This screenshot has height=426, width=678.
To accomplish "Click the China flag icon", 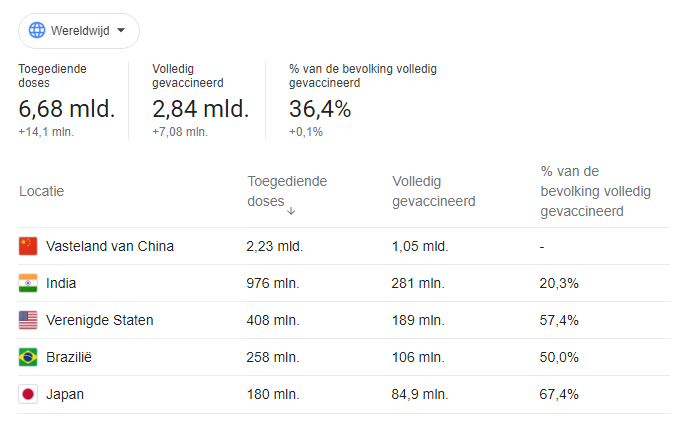I will (28, 246).
